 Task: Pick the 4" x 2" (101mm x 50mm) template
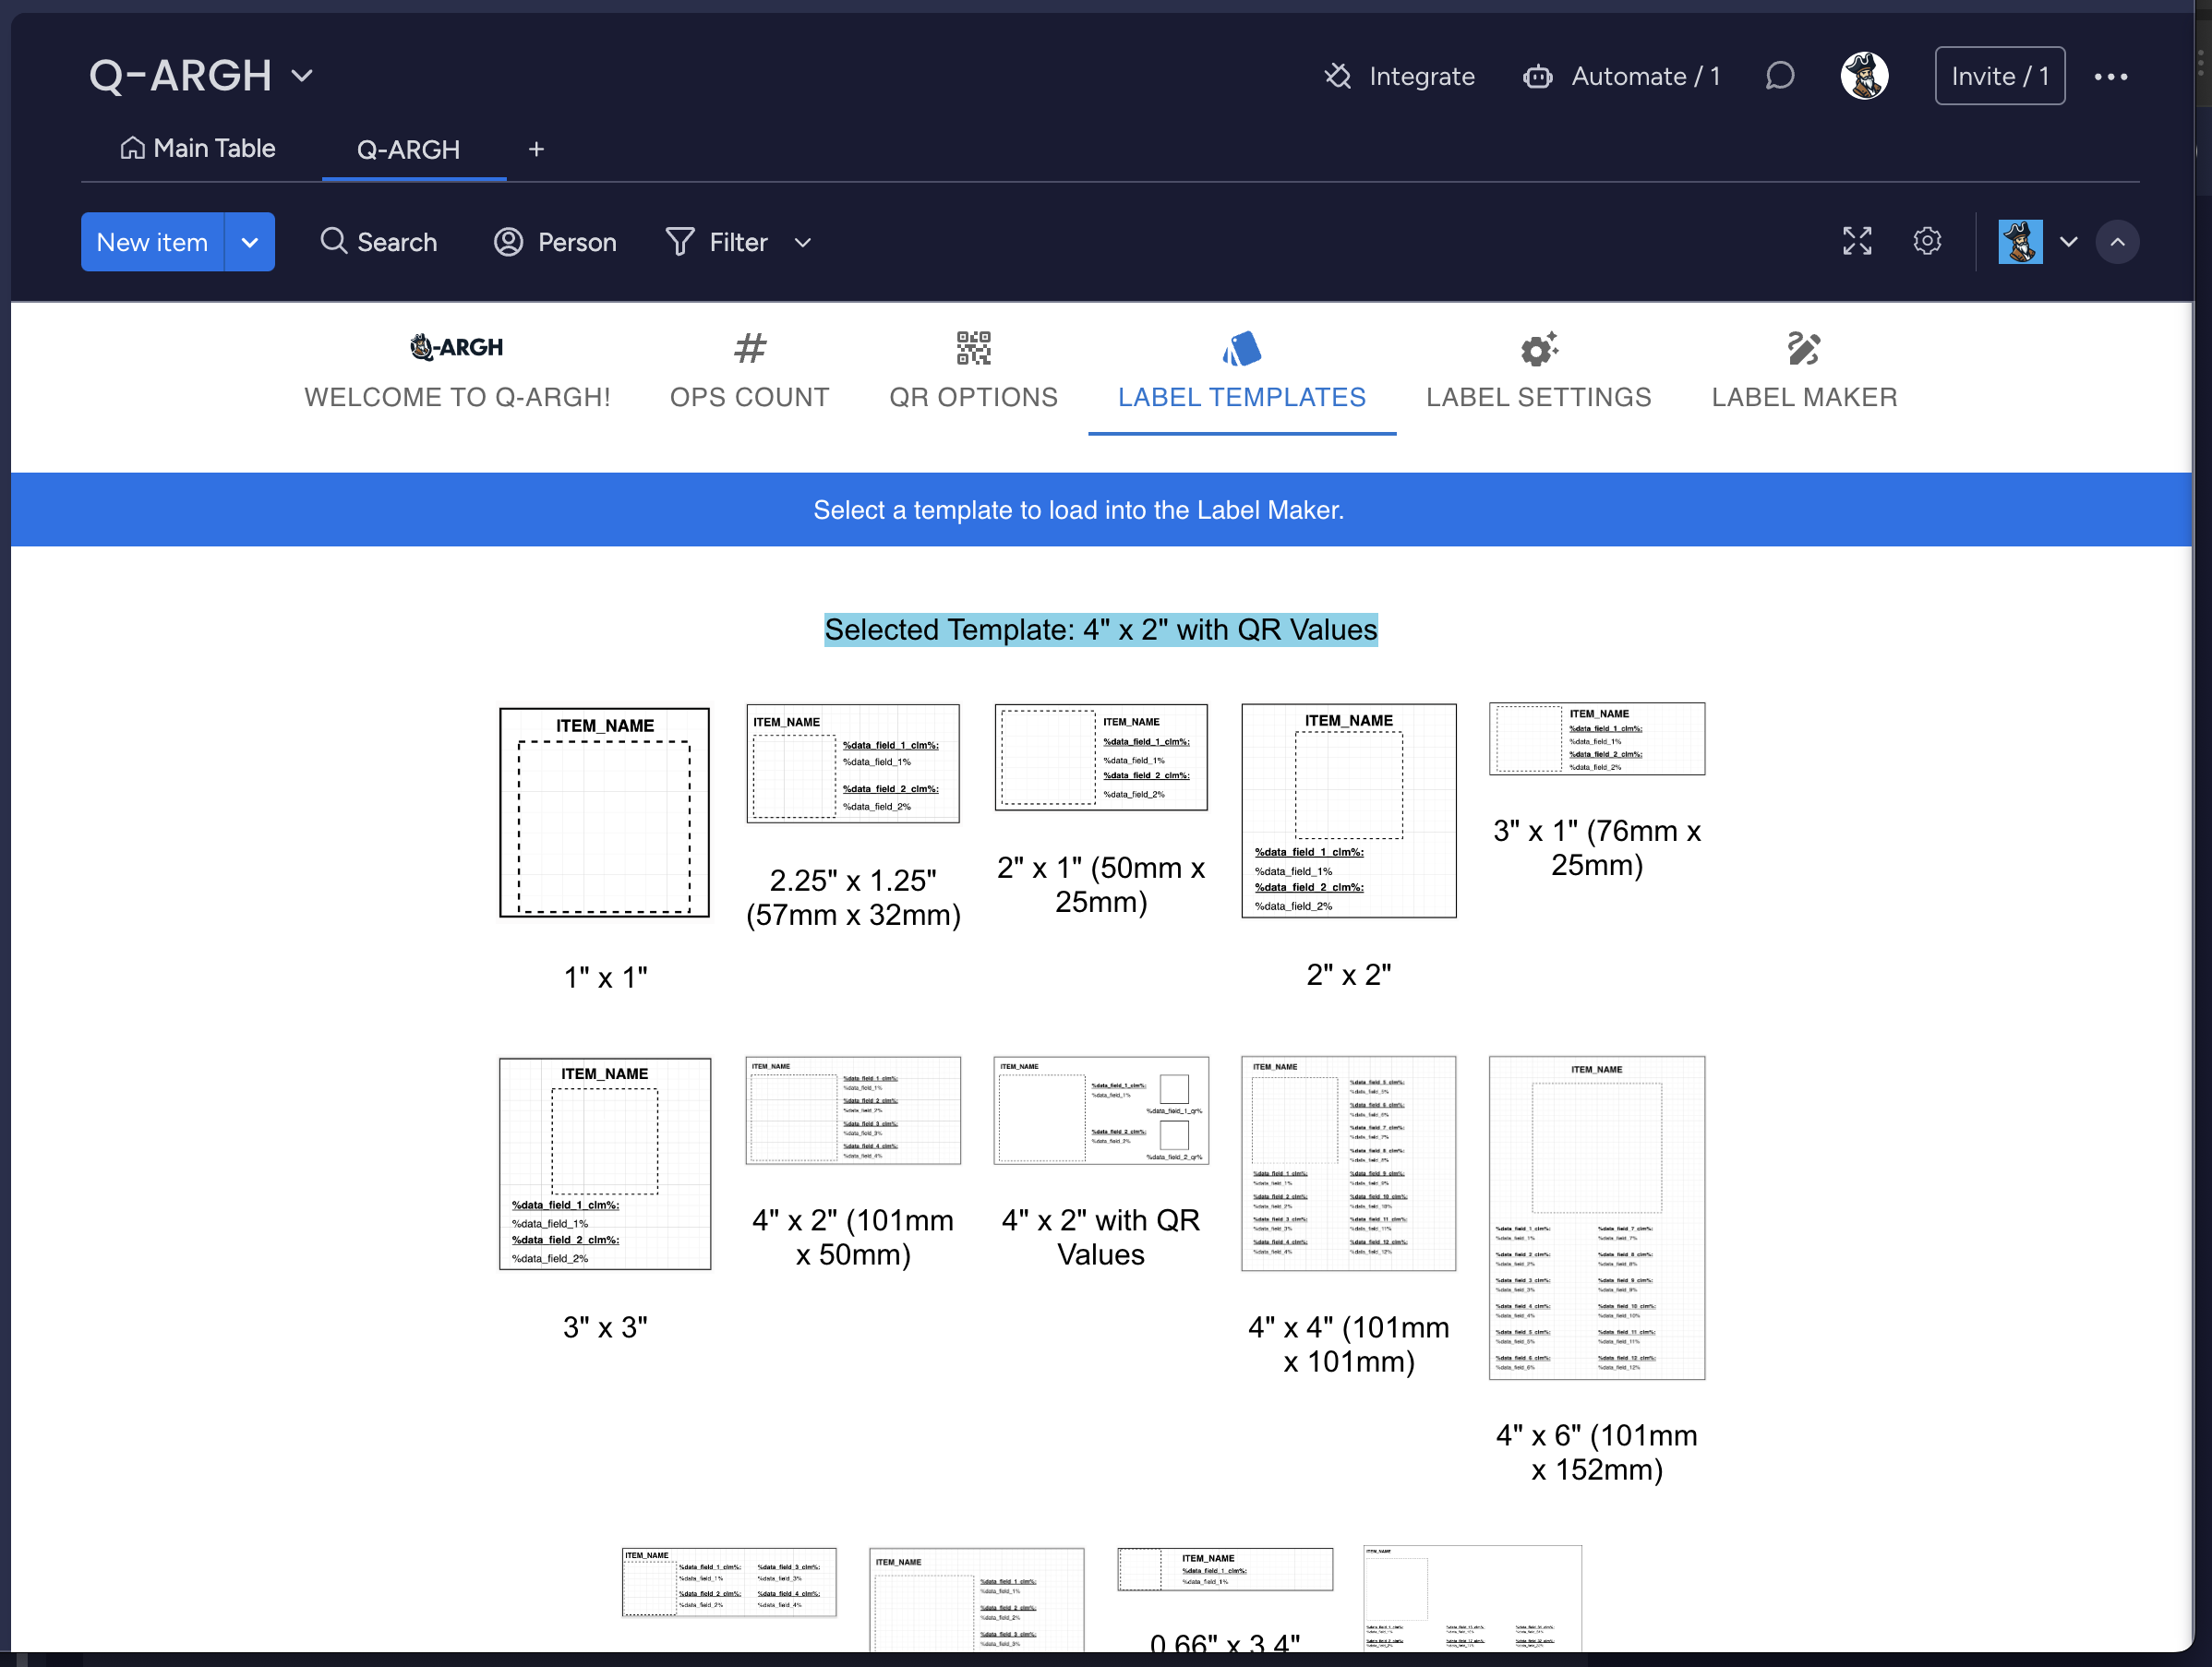(852, 1110)
